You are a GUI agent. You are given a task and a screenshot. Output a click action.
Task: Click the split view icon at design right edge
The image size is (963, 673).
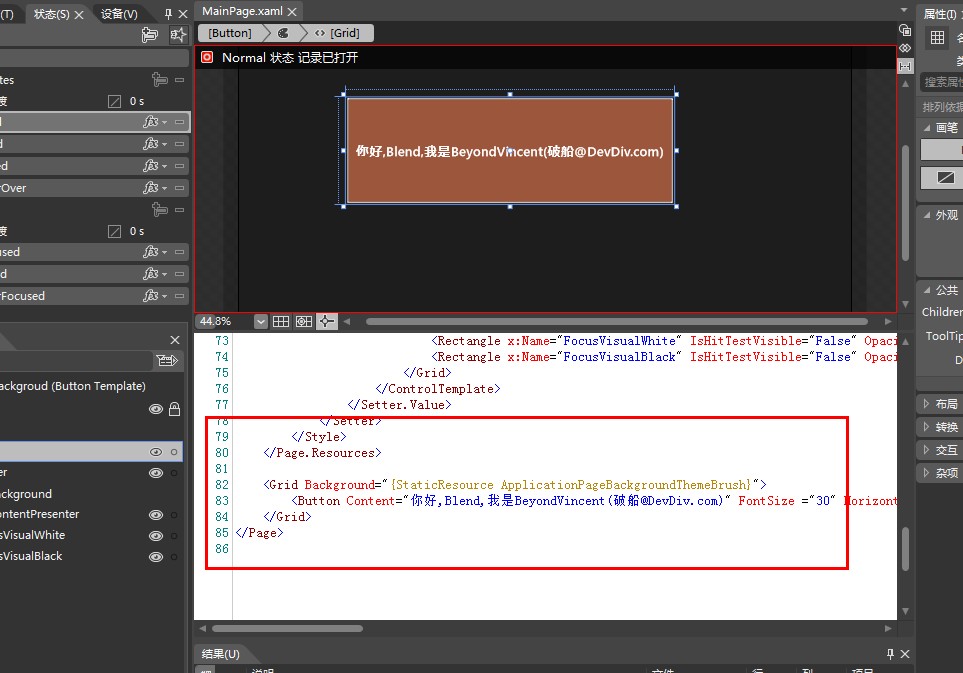coord(905,48)
